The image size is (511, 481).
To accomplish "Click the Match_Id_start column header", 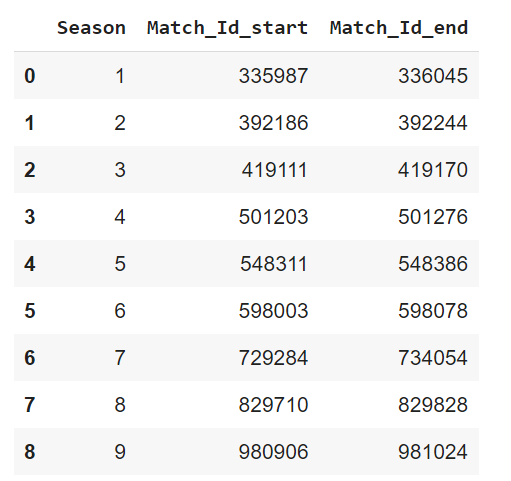I will (228, 28).
